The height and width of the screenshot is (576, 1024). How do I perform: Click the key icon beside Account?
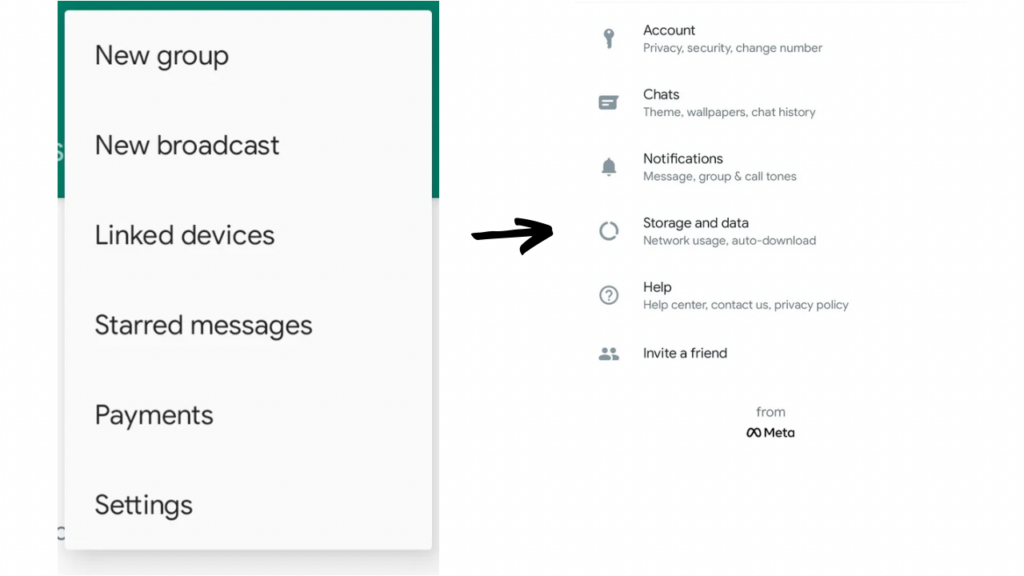pyautogui.click(x=608, y=39)
